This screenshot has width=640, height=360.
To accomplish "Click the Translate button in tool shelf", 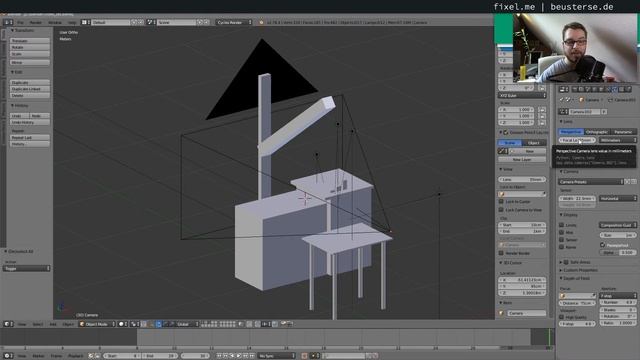I will [30, 41].
